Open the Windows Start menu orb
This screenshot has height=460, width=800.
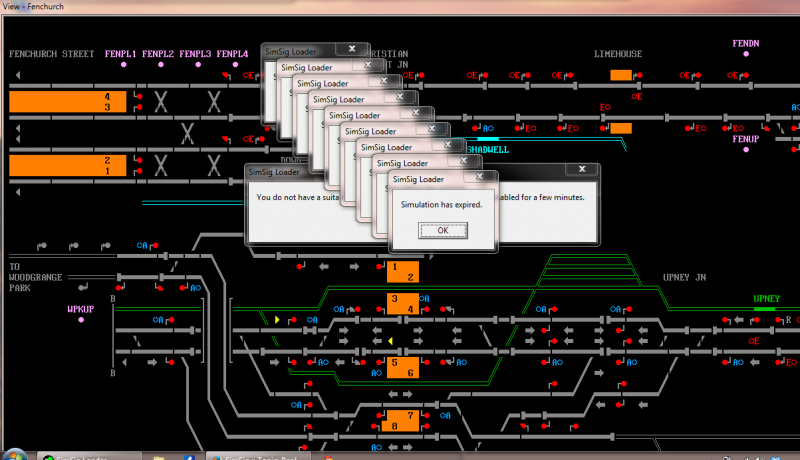(x=14, y=455)
